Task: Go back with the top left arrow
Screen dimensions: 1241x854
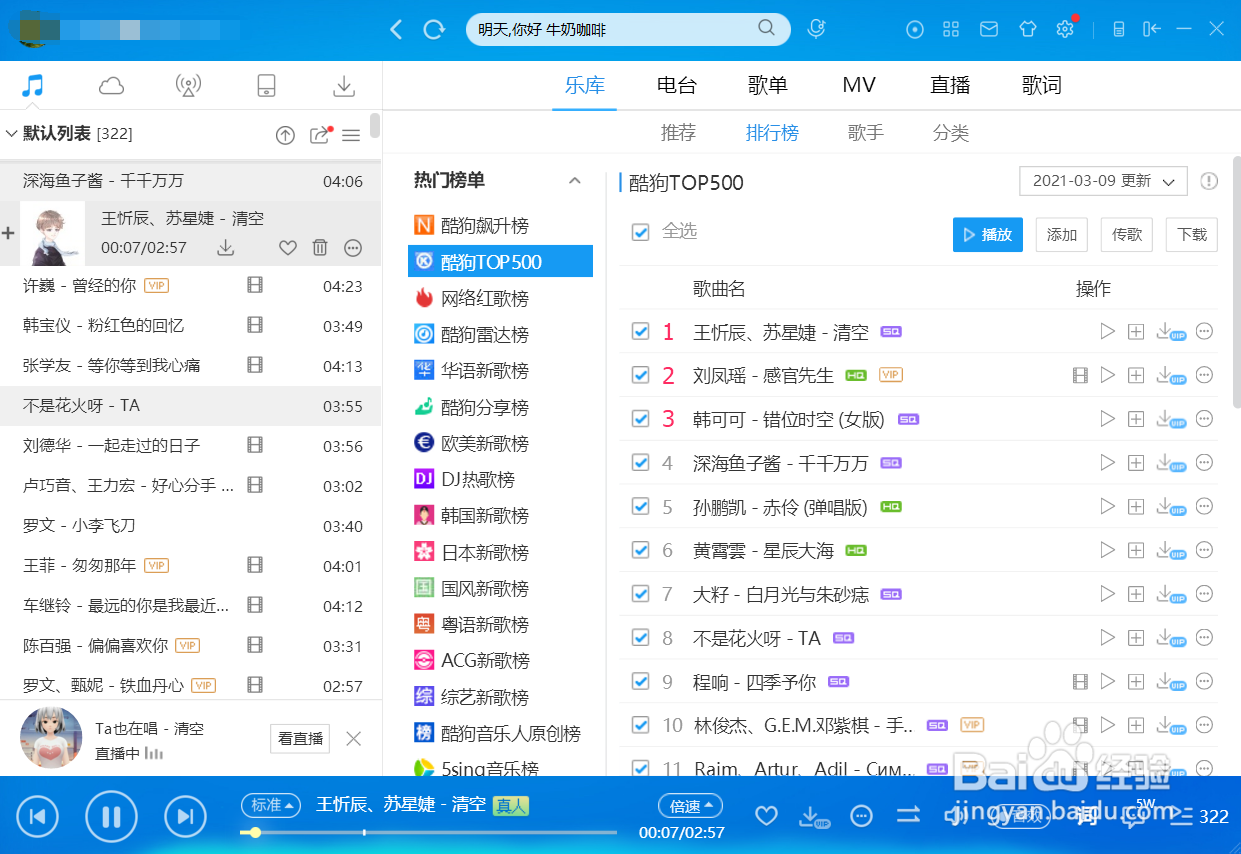Action: (x=396, y=30)
